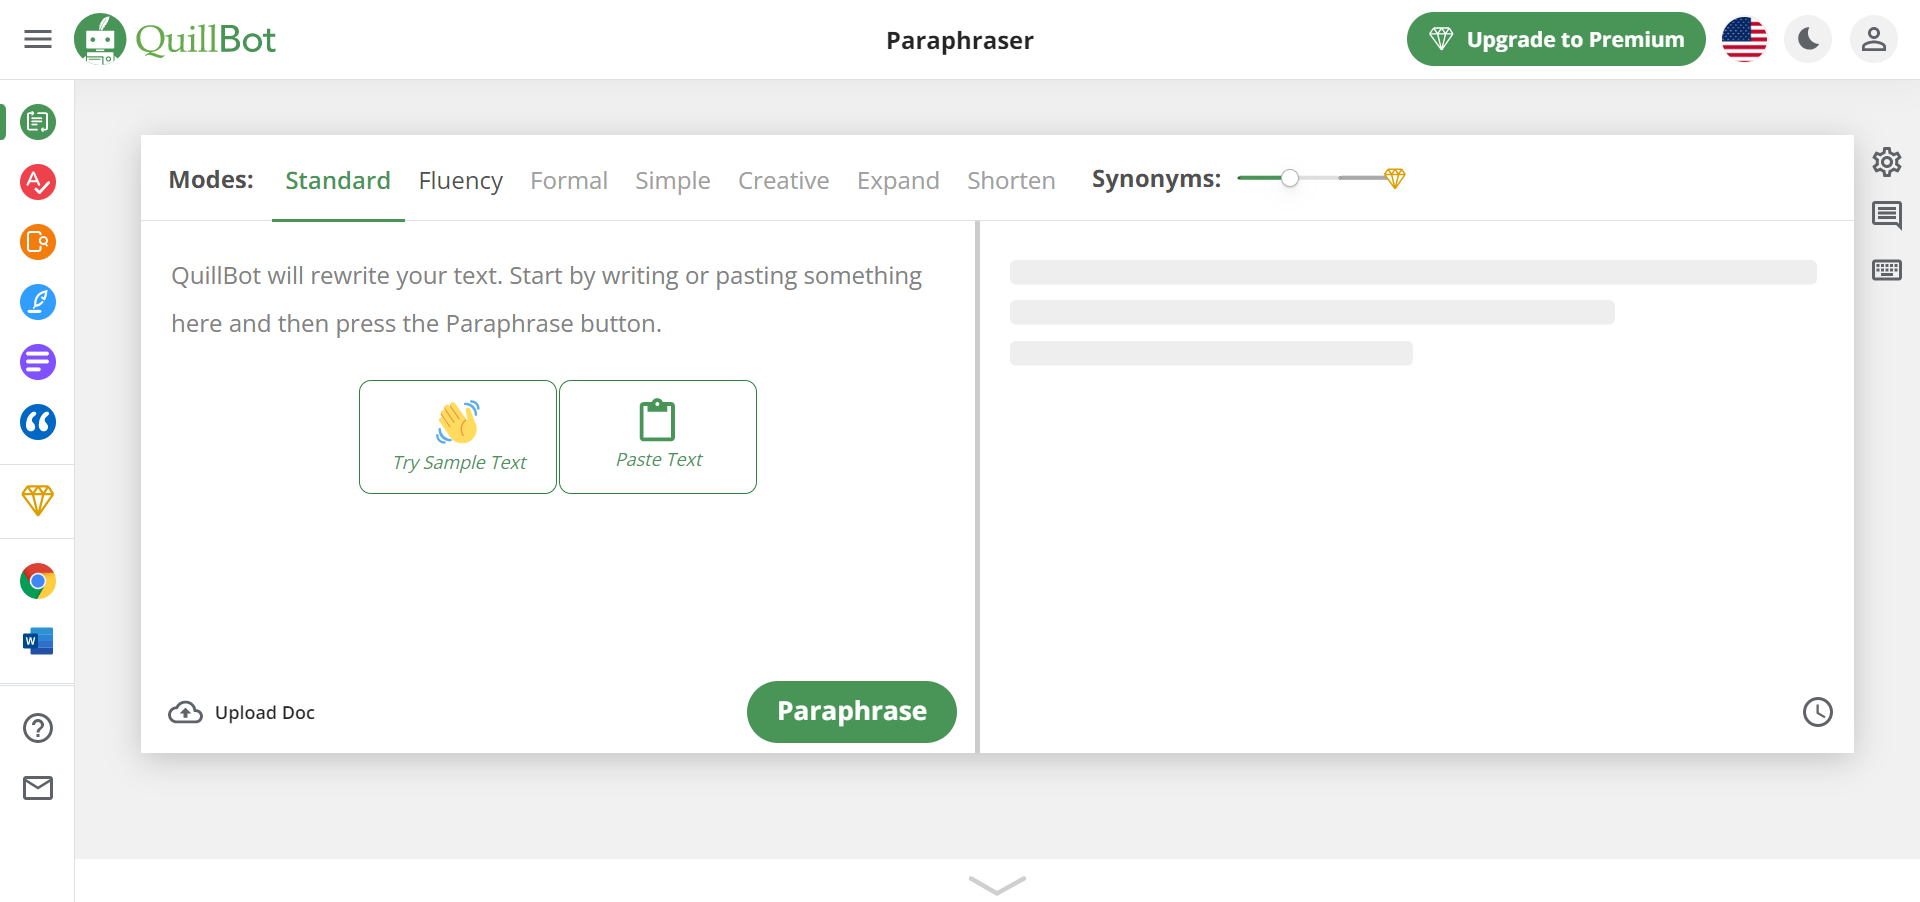Switch to Expand mode
1920x902 pixels.
(898, 180)
